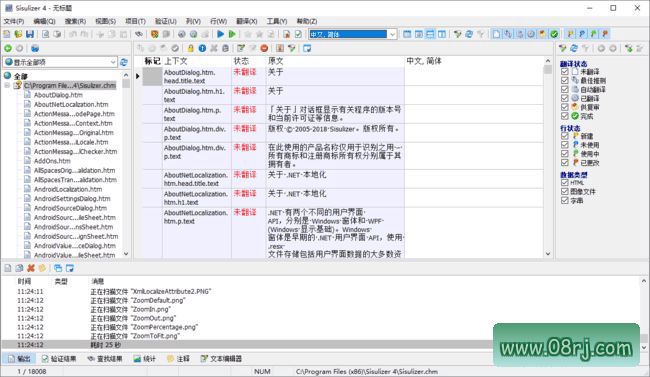650x377 pixels.
Task: Click the blue note icon at sheet toolbar end
Action: 307,49
